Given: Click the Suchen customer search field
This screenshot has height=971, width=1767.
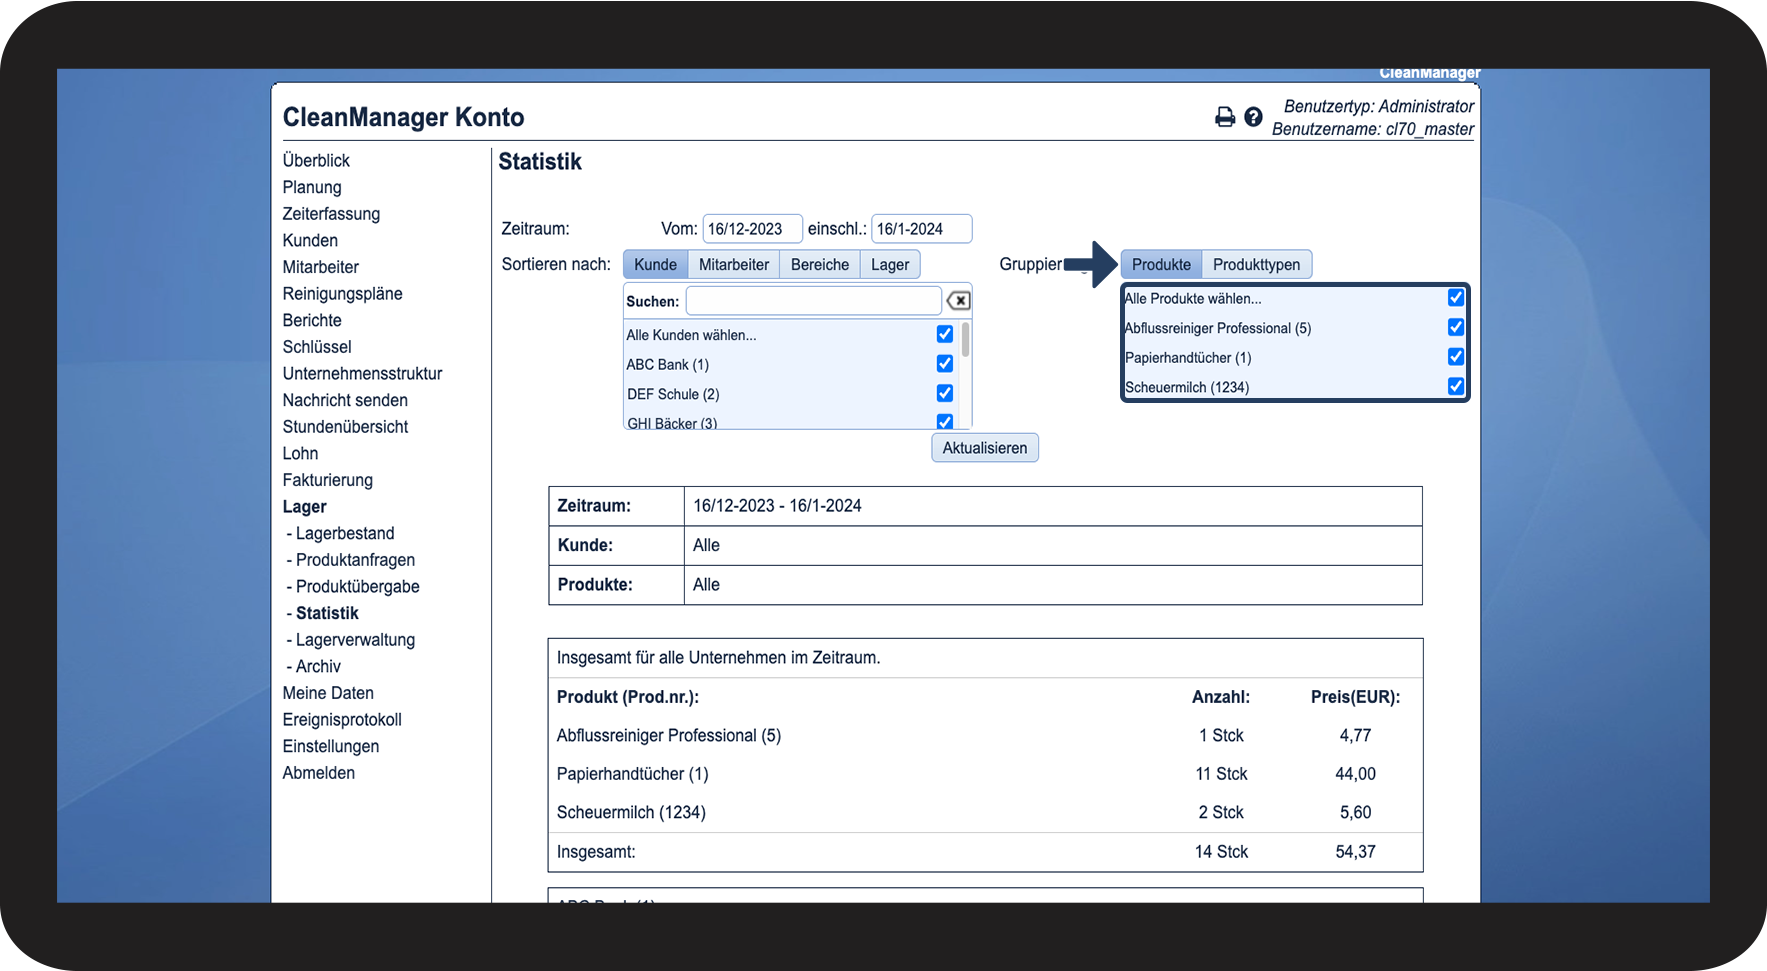Looking at the screenshot, I should click(813, 301).
